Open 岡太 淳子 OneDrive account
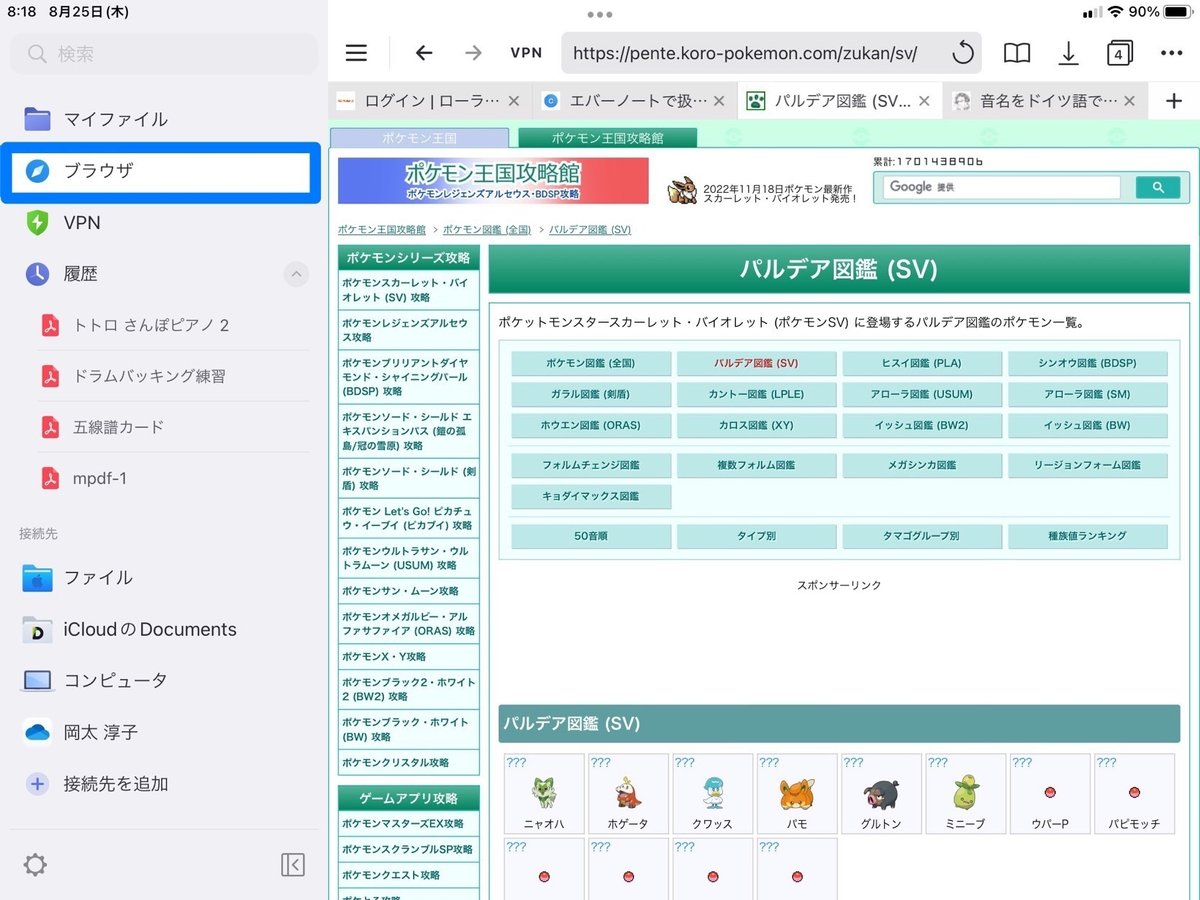Viewport: 1200px width, 900px height. pos(164,732)
